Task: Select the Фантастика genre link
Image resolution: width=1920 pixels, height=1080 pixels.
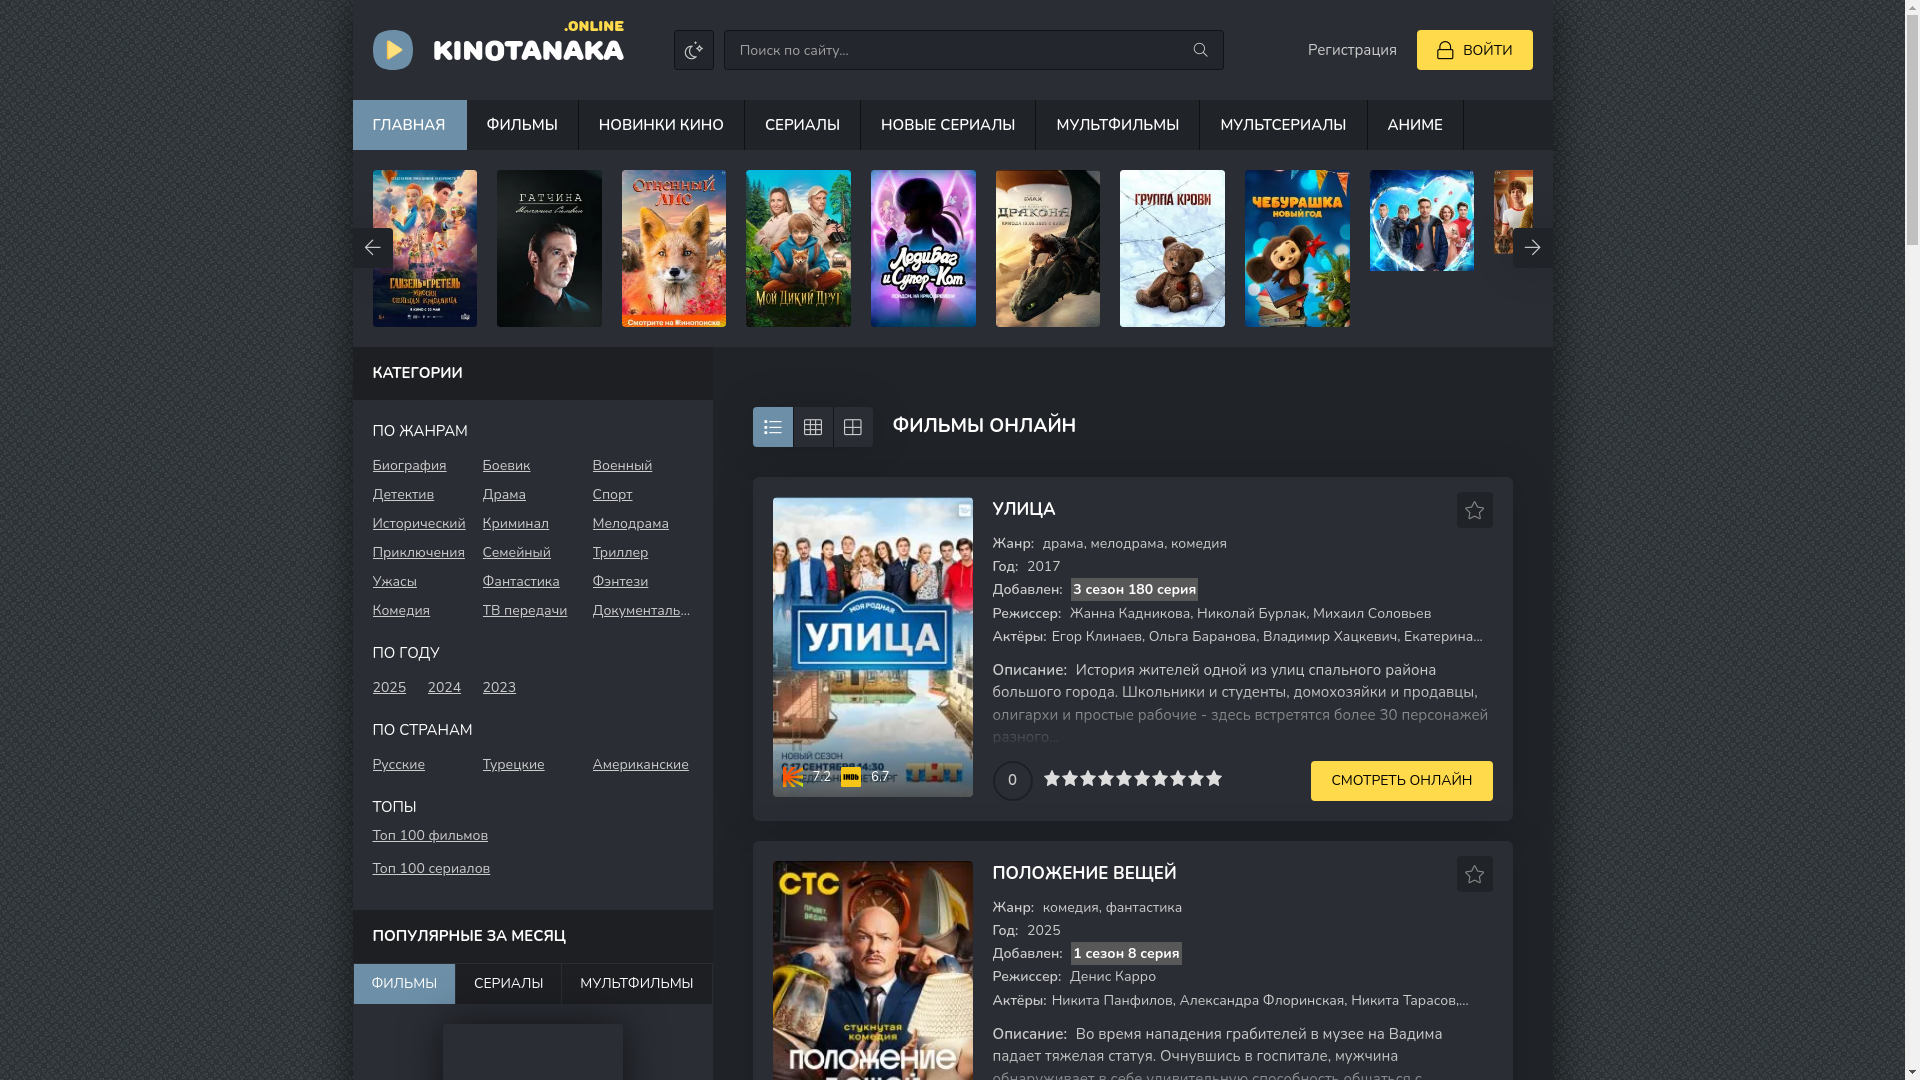Action: point(520,582)
